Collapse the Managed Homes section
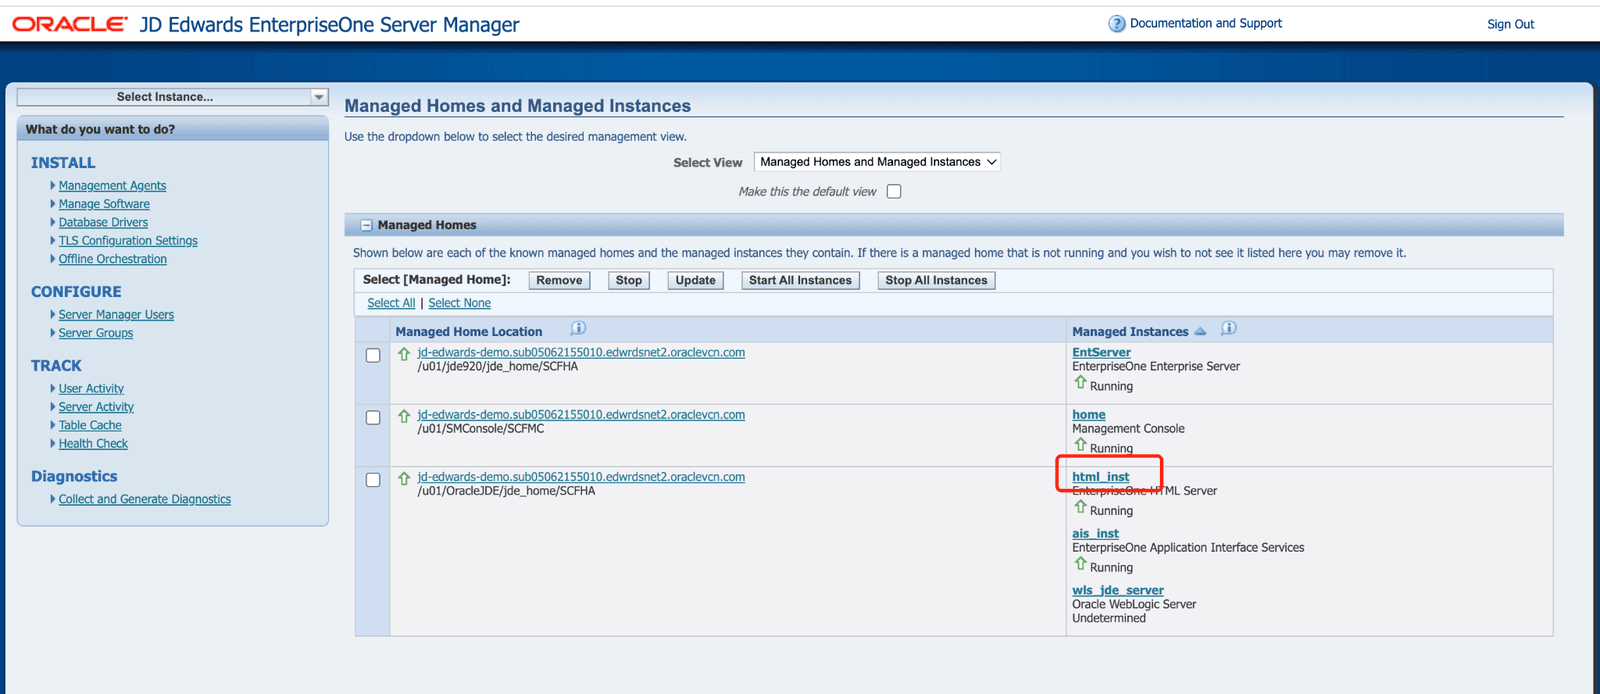 tap(366, 225)
